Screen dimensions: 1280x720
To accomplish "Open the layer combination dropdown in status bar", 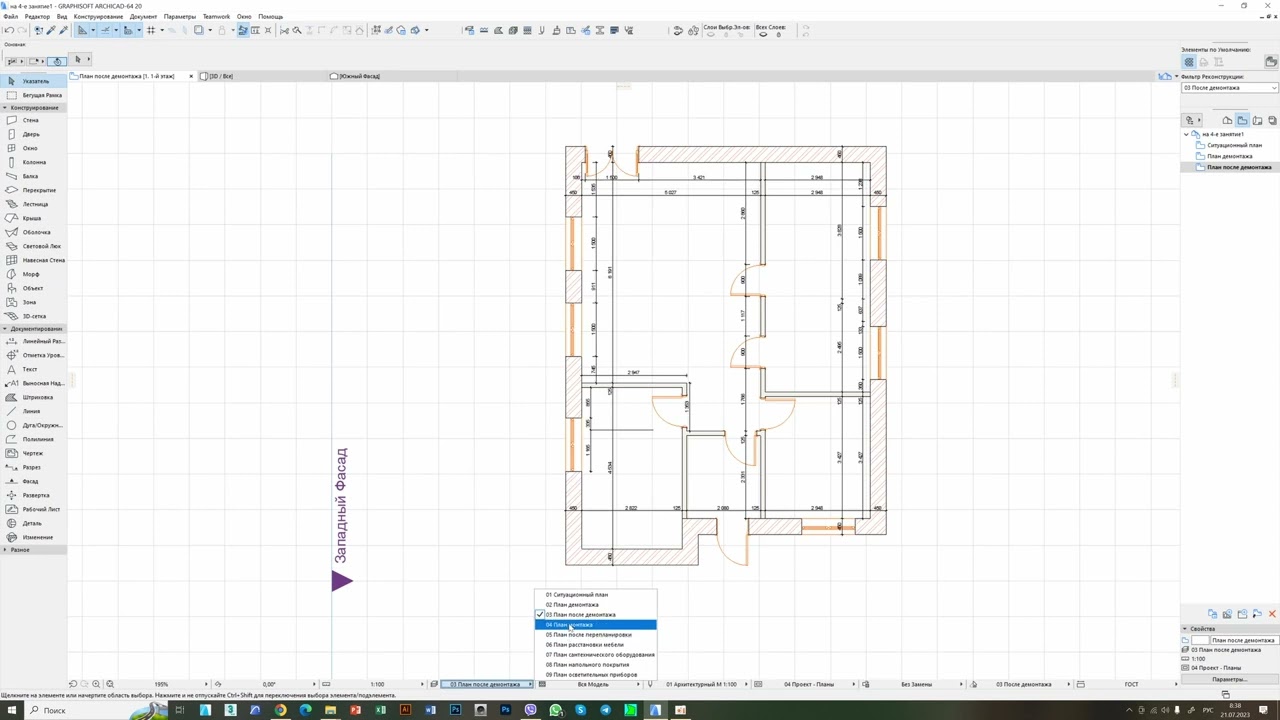I will point(486,684).
